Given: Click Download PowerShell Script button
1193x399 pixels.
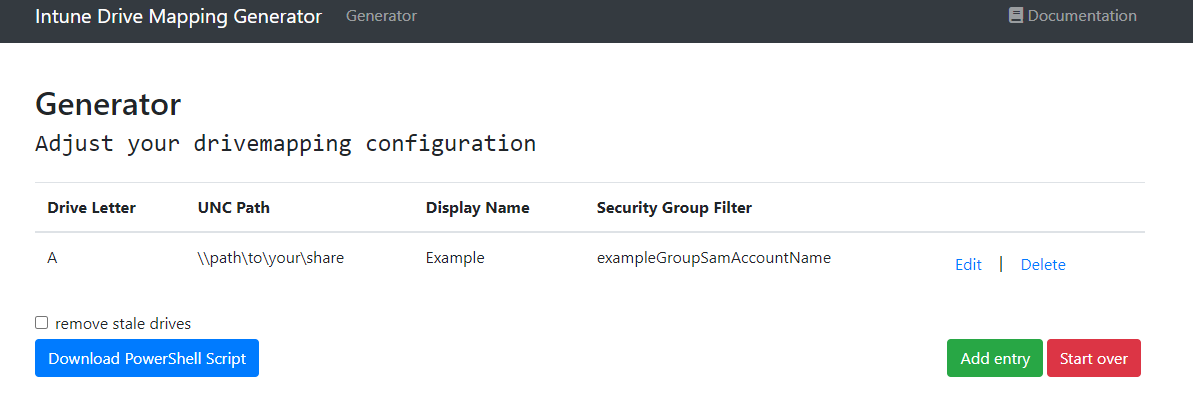Looking at the screenshot, I should [147, 358].
